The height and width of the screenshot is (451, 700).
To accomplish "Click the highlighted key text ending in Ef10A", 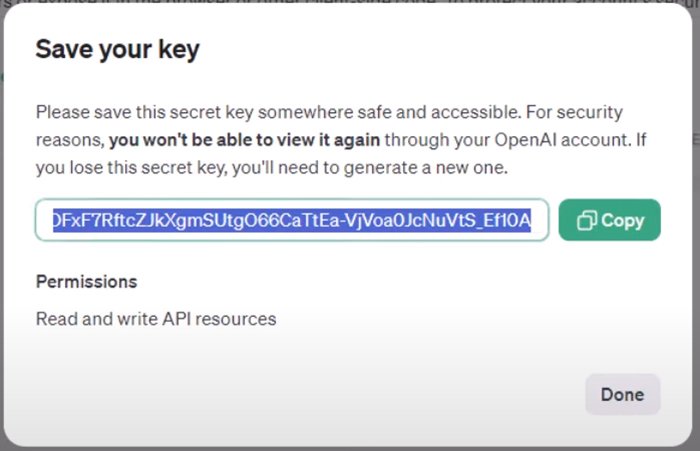I will (x=292, y=220).
